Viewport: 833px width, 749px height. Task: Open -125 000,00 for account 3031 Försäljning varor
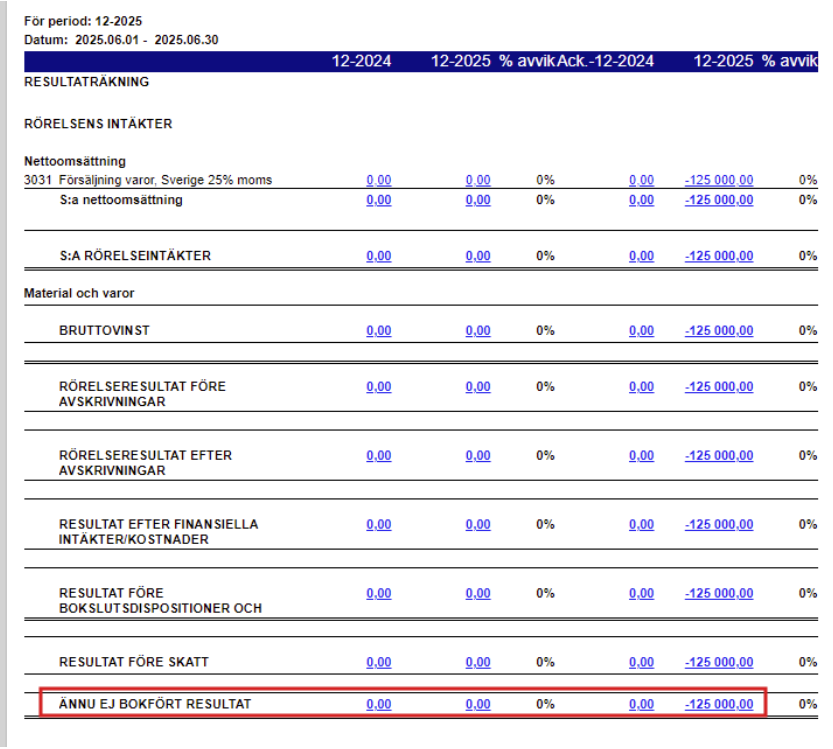(x=718, y=180)
